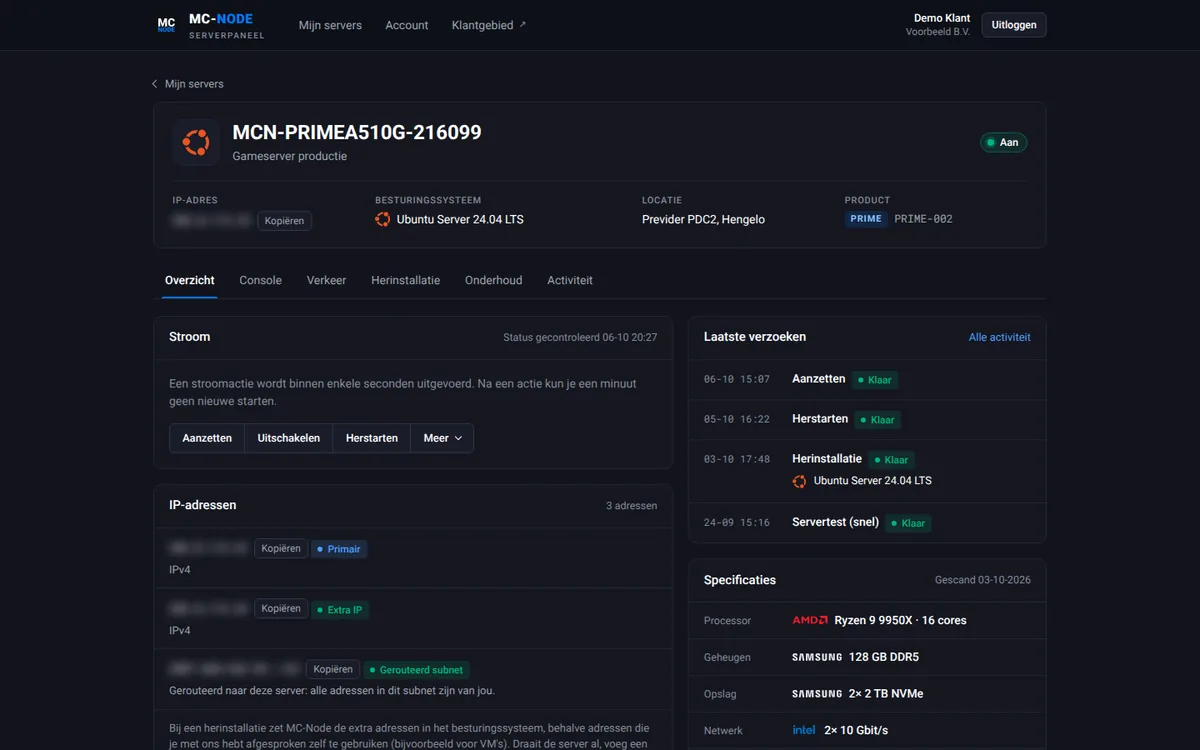
Task: Click the Demo Klant account name
Action: [x=942, y=18]
